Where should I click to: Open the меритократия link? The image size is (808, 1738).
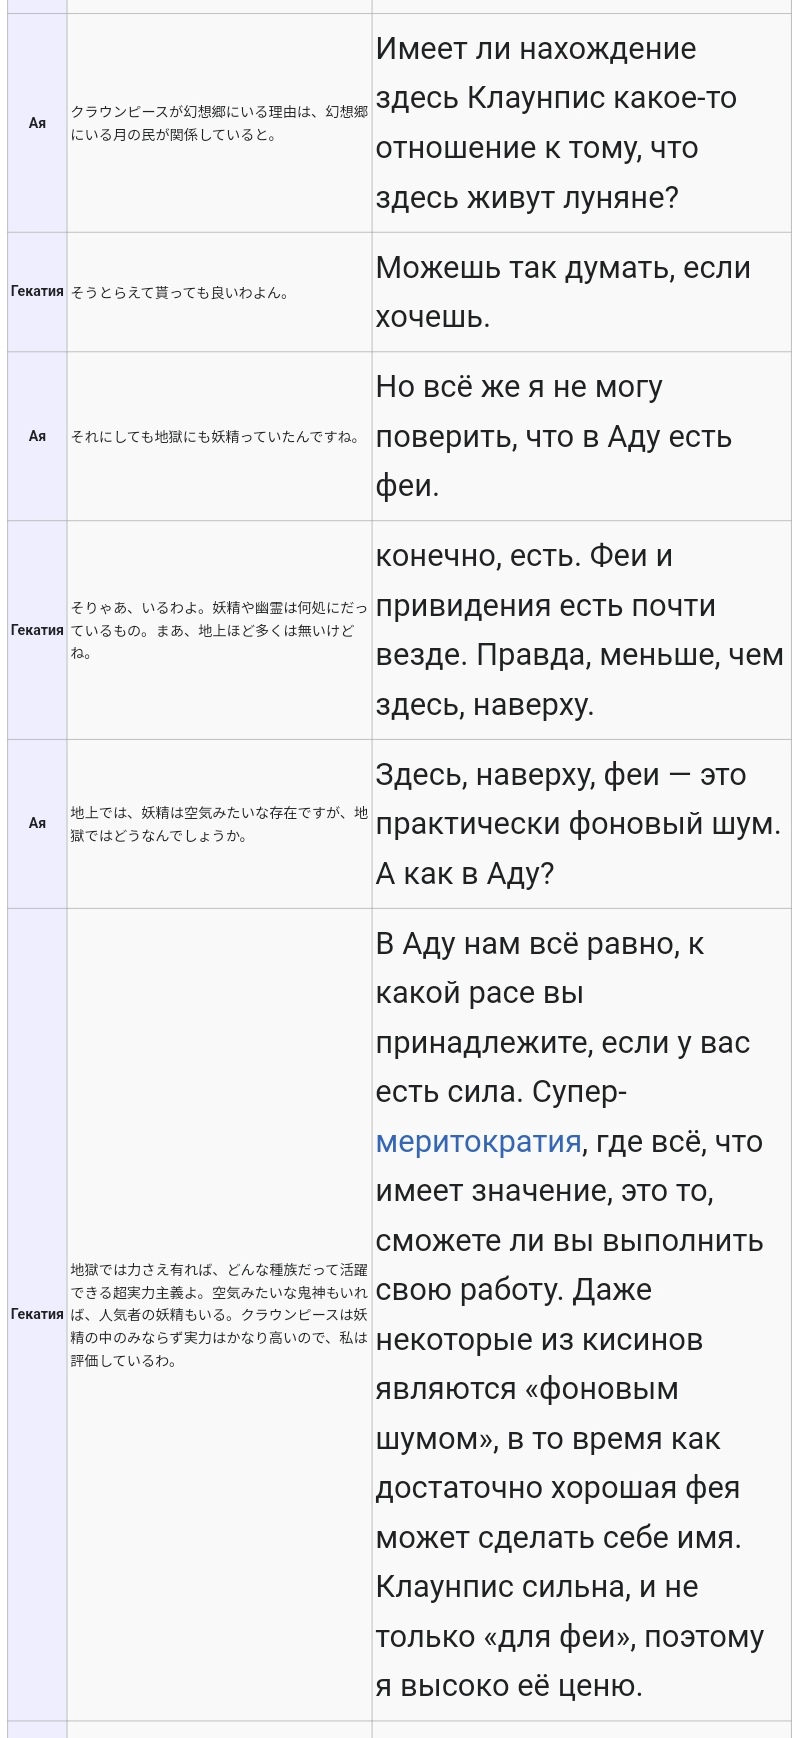click(478, 1142)
